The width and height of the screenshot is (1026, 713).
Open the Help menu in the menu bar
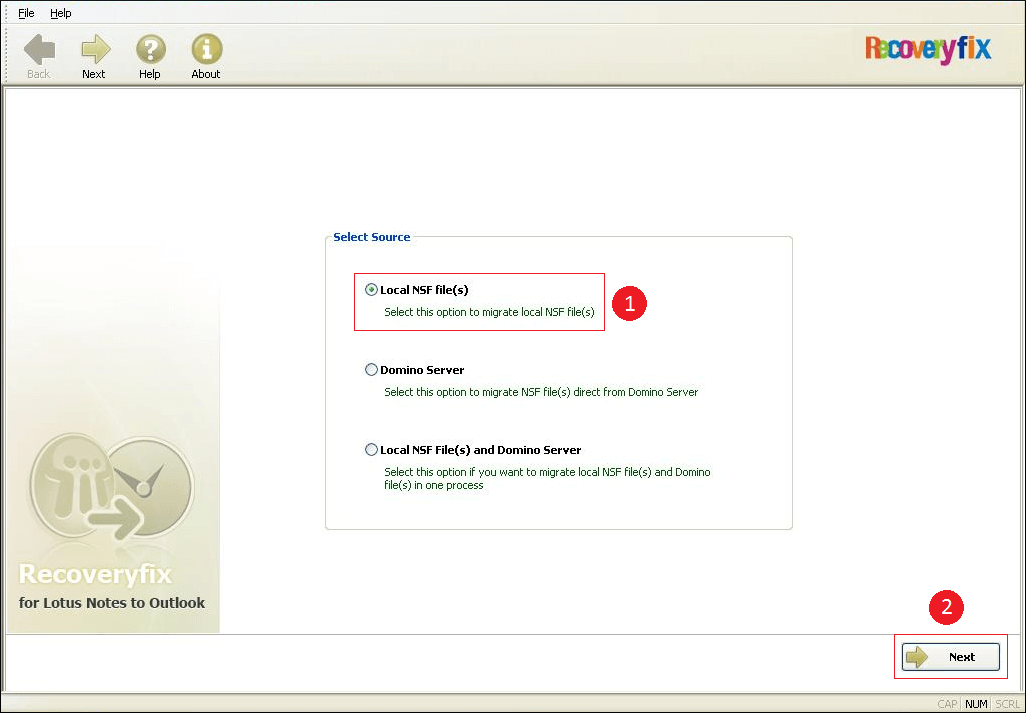point(61,13)
